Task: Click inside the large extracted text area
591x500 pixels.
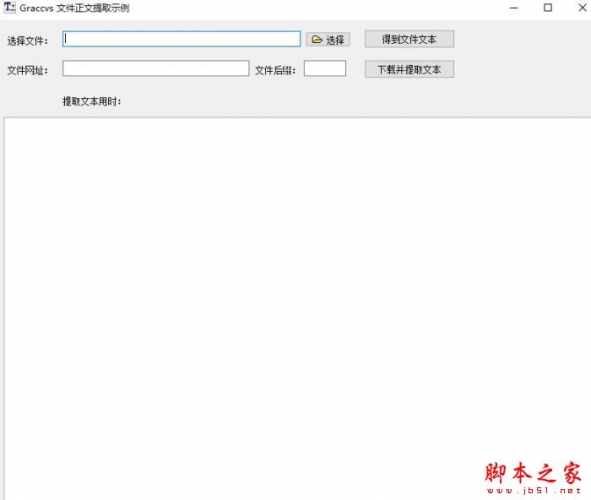Action: (297, 308)
